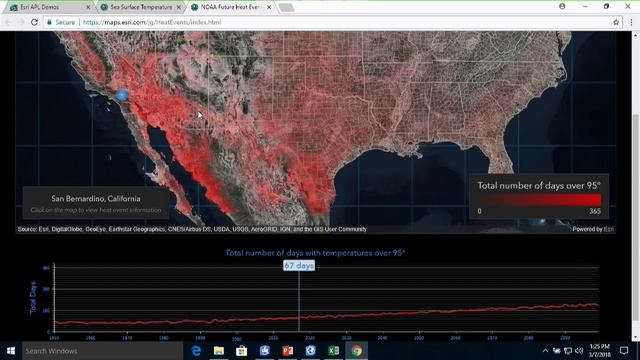Go forward to the next page

tap(21, 22)
